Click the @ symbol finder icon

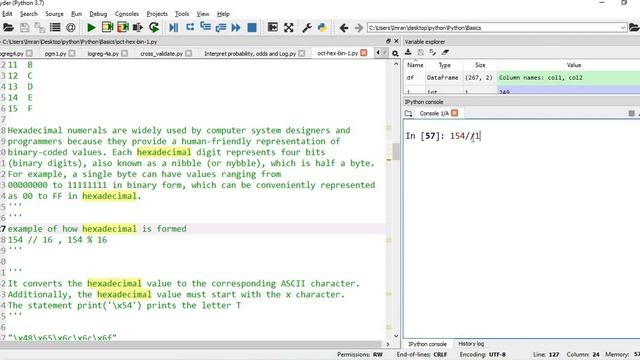71,28
